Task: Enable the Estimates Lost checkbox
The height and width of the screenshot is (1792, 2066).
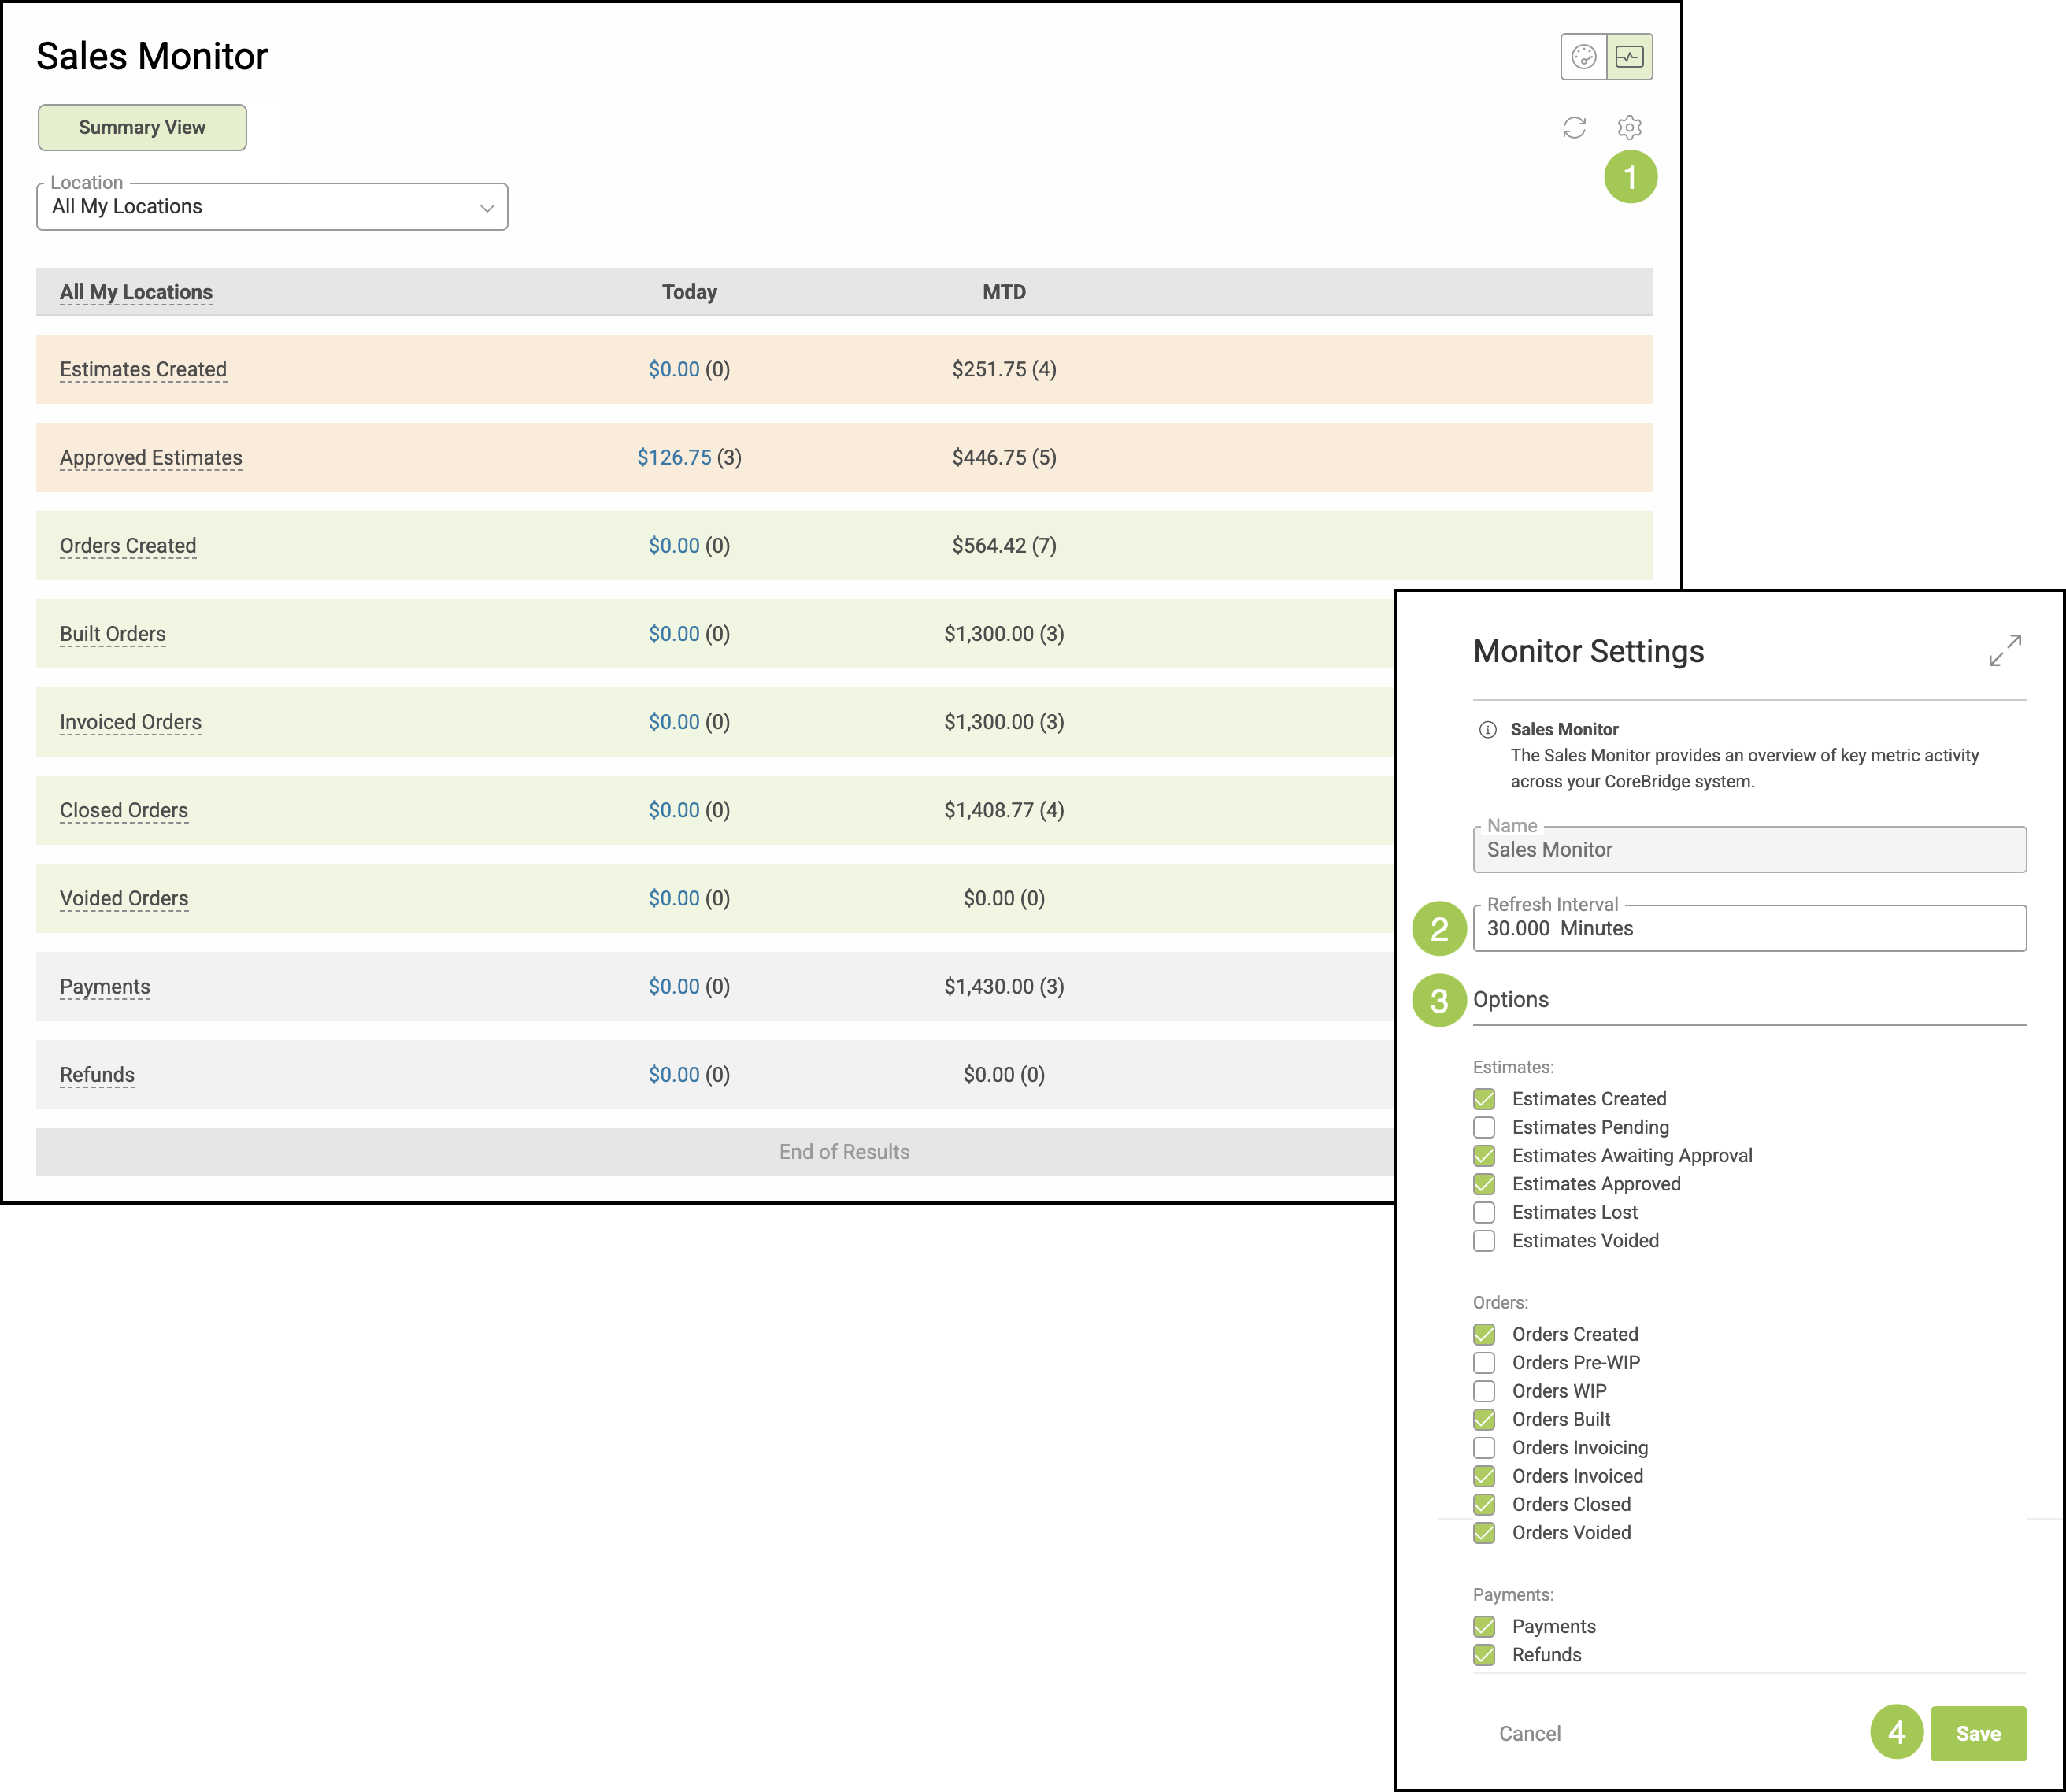Action: coord(1484,1212)
